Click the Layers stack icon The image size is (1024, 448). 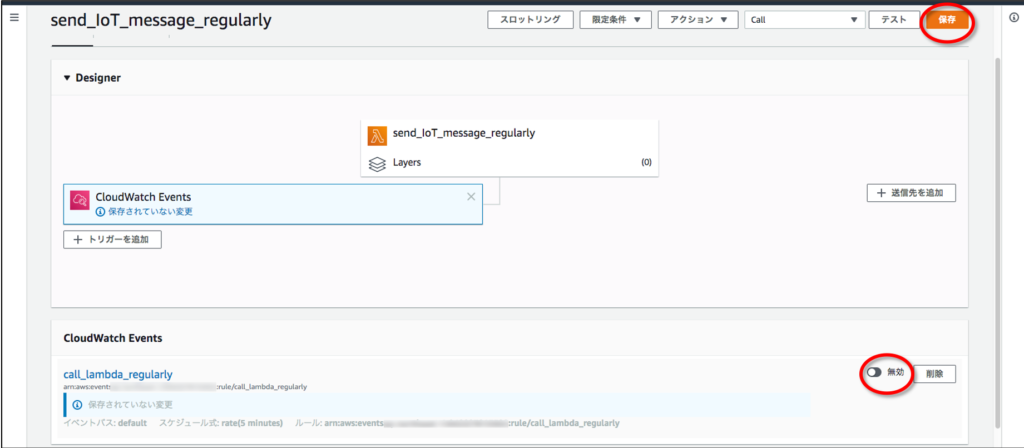tap(377, 163)
